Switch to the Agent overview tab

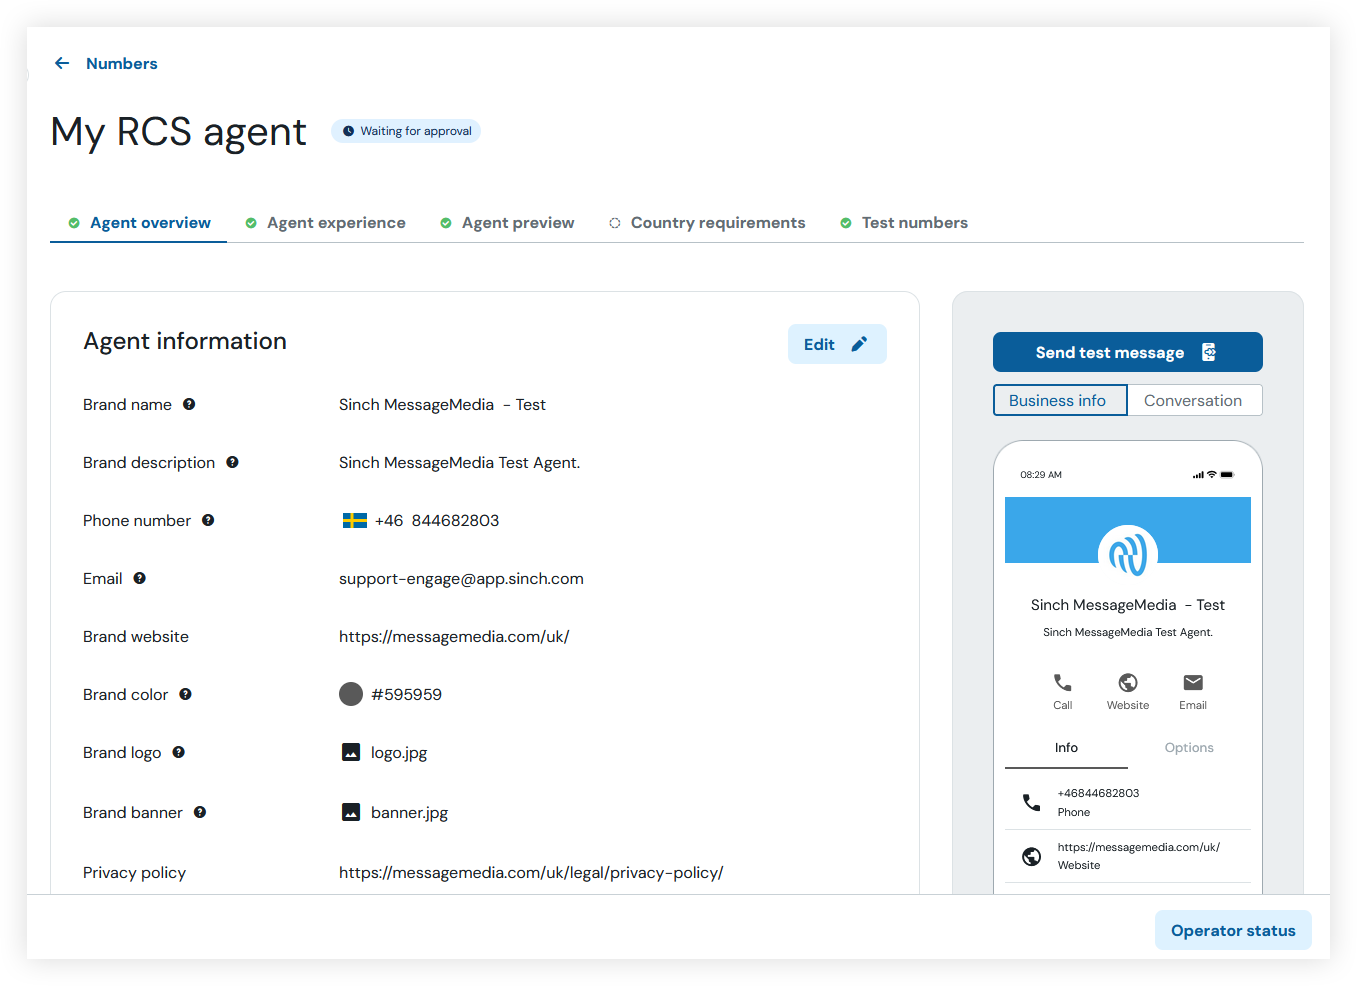139,223
